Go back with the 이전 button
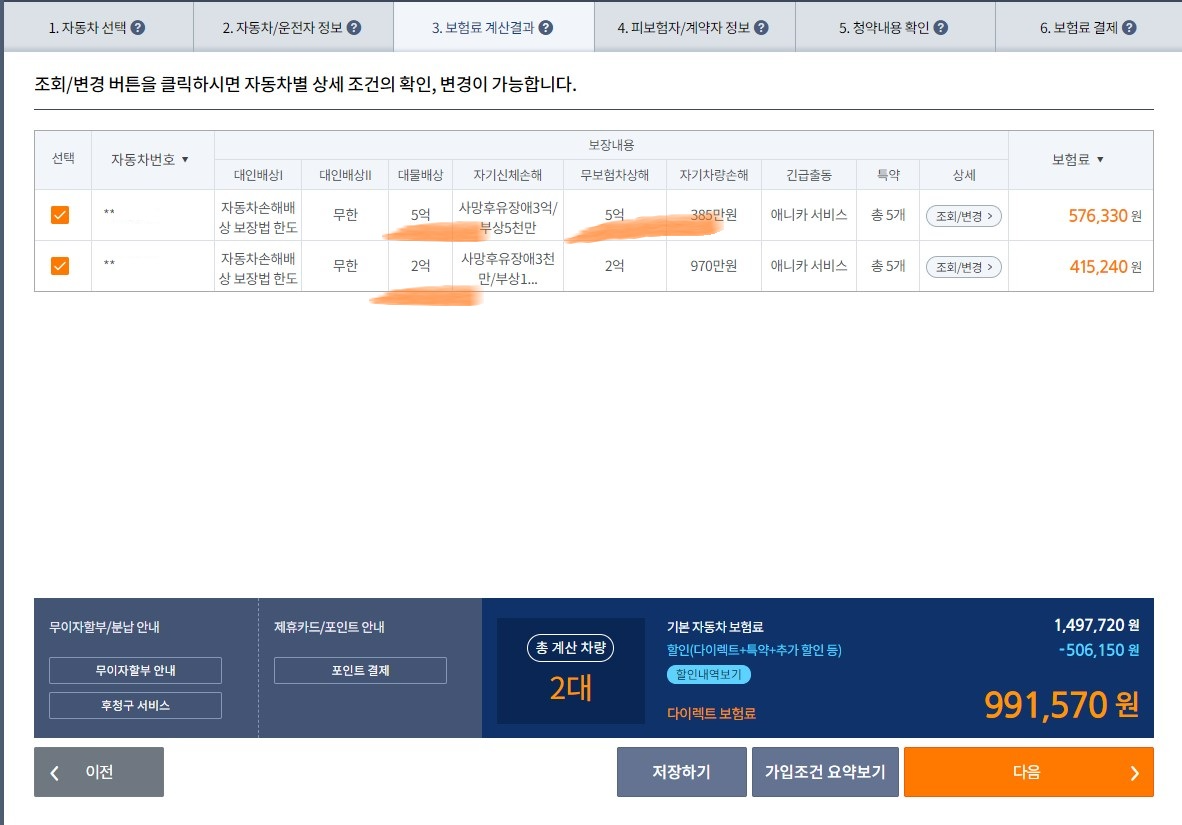This screenshot has height=825, width=1182. coord(99,772)
